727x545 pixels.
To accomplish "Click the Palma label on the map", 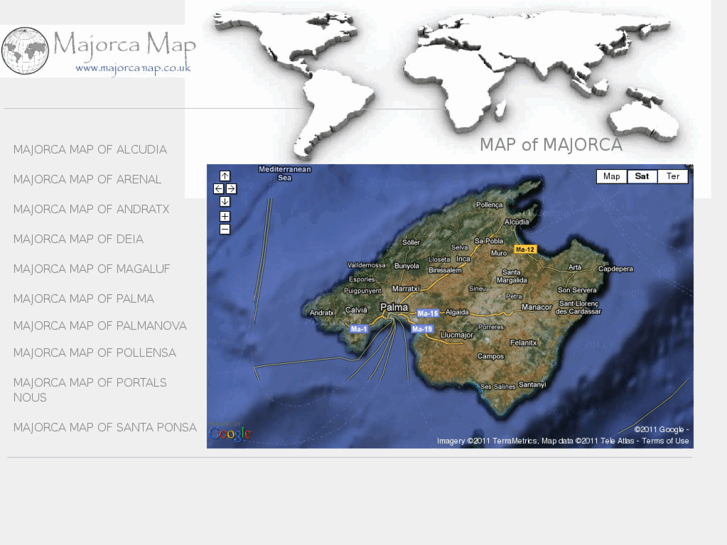I will [x=394, y=307].
